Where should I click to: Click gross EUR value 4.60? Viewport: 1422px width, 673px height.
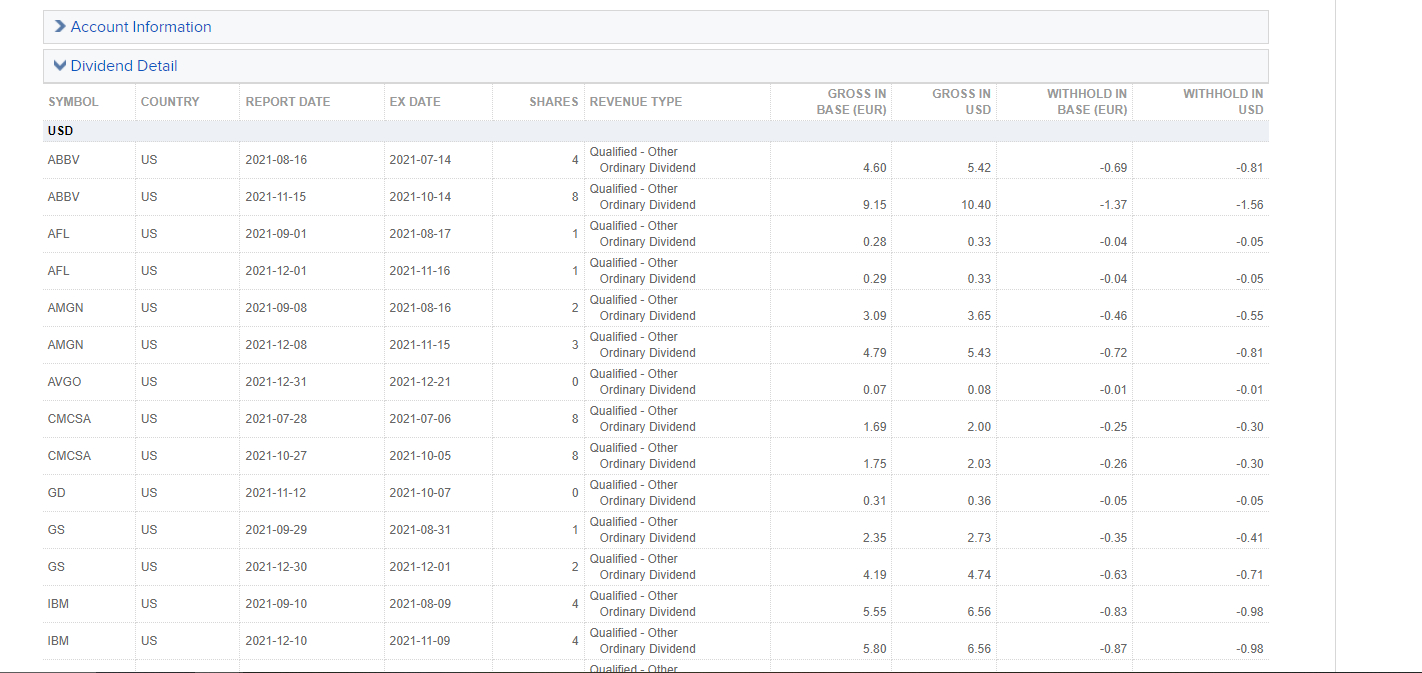pyautogui.click(x=875, y=168)
